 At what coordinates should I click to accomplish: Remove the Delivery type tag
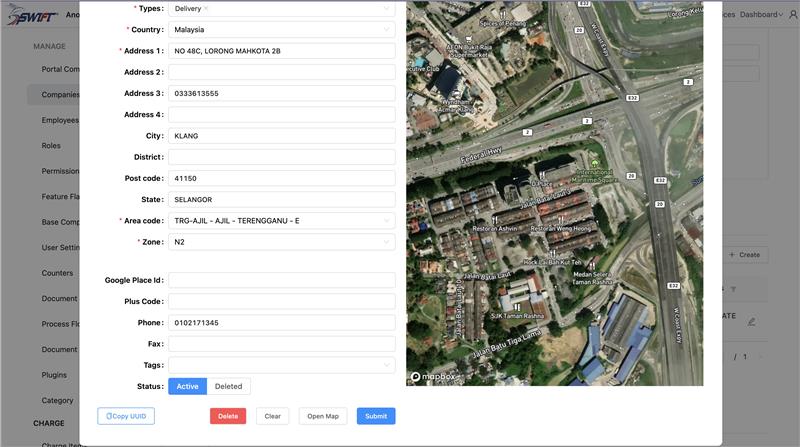(206, 8)
